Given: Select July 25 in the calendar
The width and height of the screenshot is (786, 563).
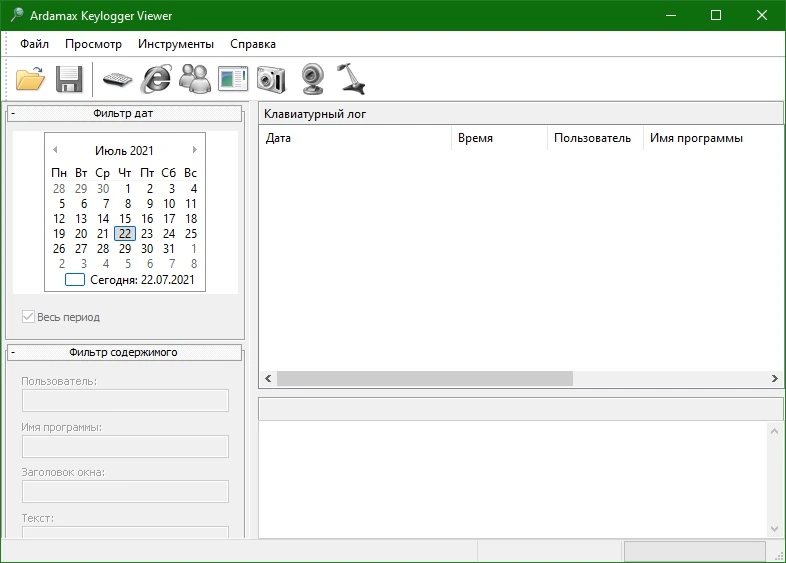Looking at the screenshot, I should coord(191,234).
